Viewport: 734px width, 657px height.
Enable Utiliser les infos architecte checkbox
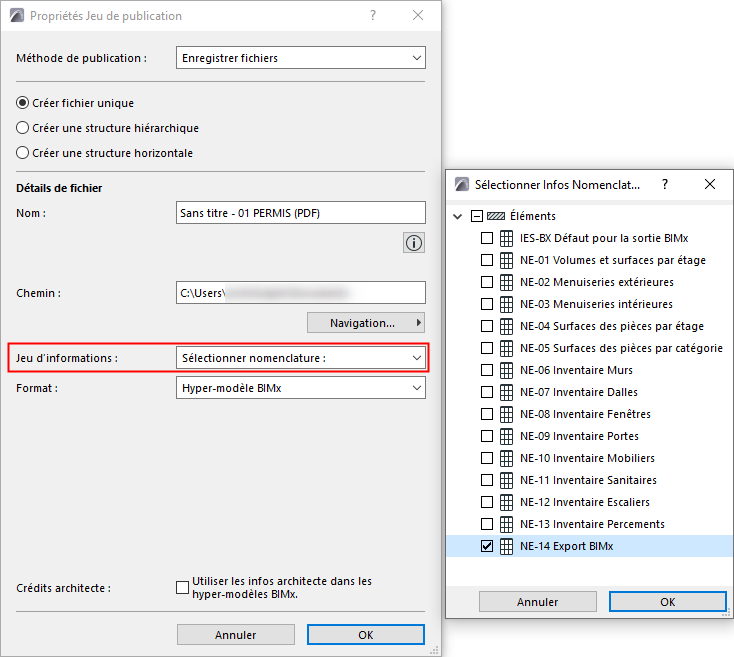click(182, 588)
